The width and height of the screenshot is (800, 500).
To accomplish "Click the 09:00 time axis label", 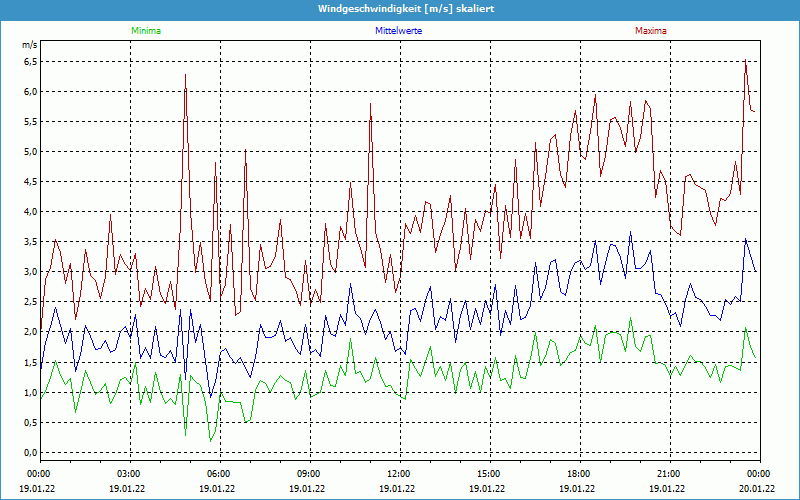I will 310,474.
